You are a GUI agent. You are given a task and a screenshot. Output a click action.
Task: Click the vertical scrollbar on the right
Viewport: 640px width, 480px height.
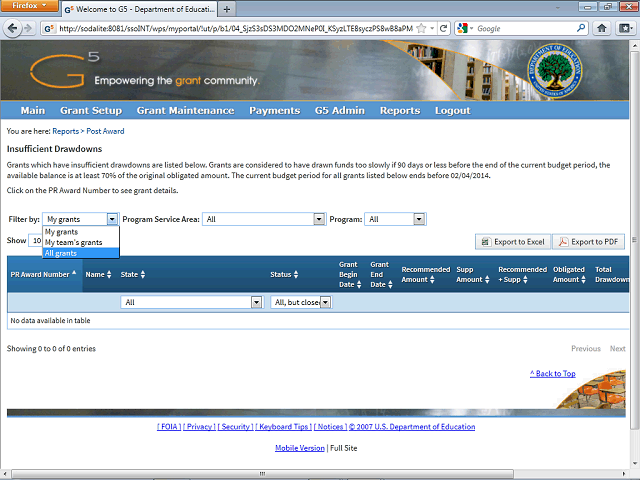coord(635,240)
